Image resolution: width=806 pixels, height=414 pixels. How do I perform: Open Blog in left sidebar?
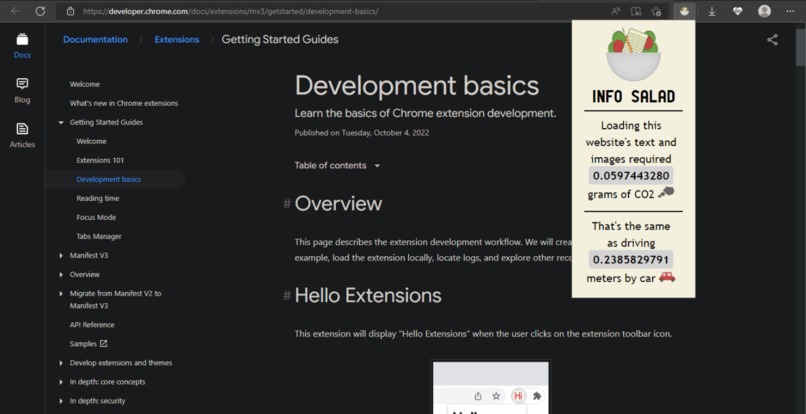pos(22,91)
